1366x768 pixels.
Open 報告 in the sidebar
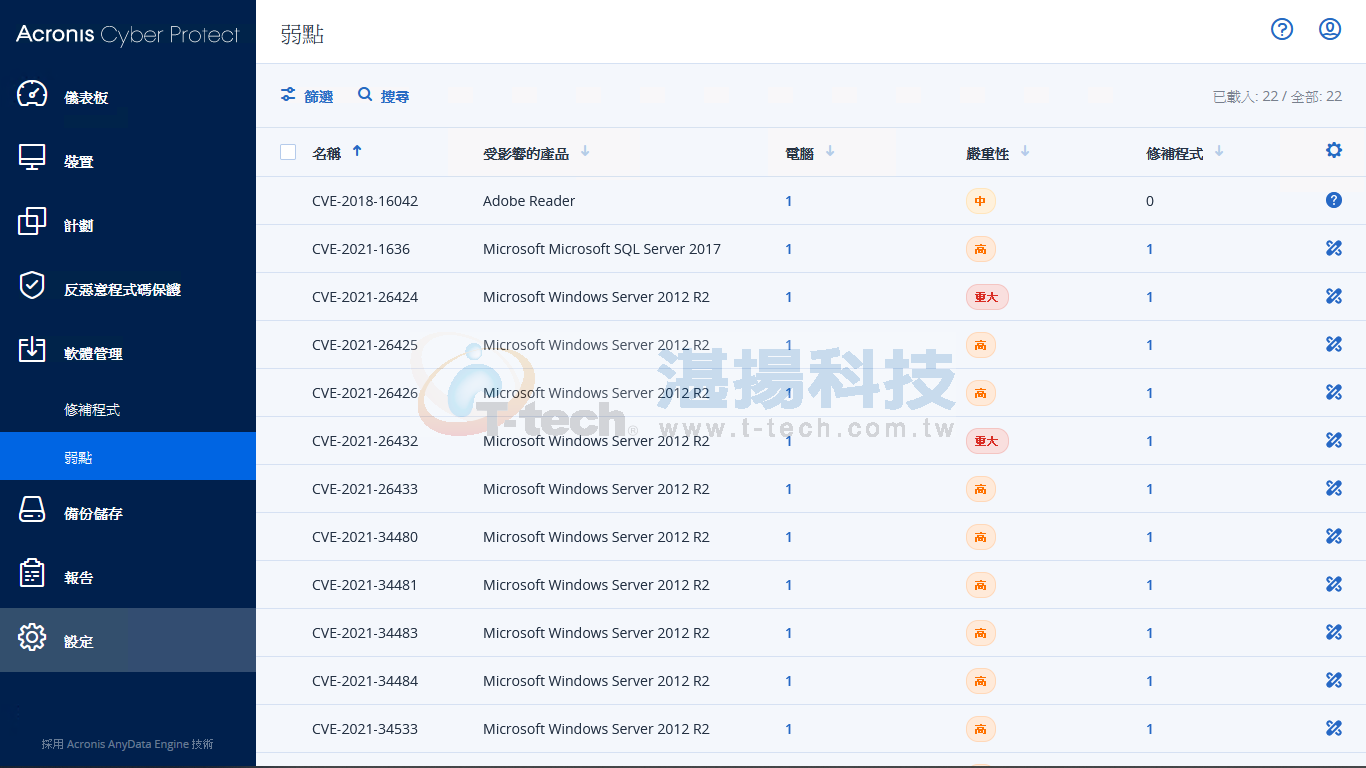pos(128,576)
